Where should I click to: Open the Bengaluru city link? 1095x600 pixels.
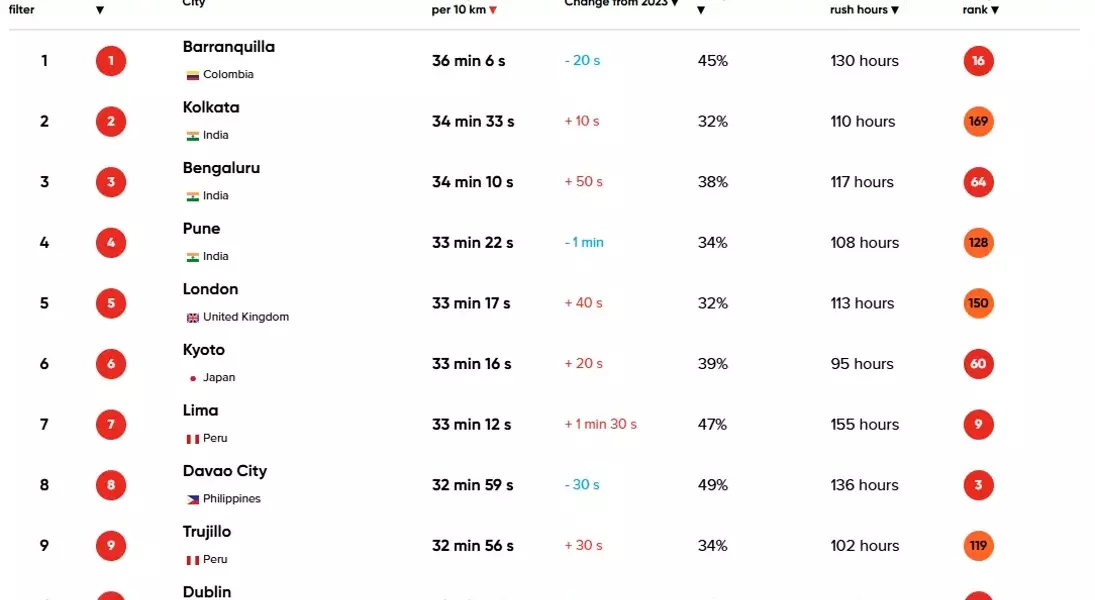click(x=221, y=168)
